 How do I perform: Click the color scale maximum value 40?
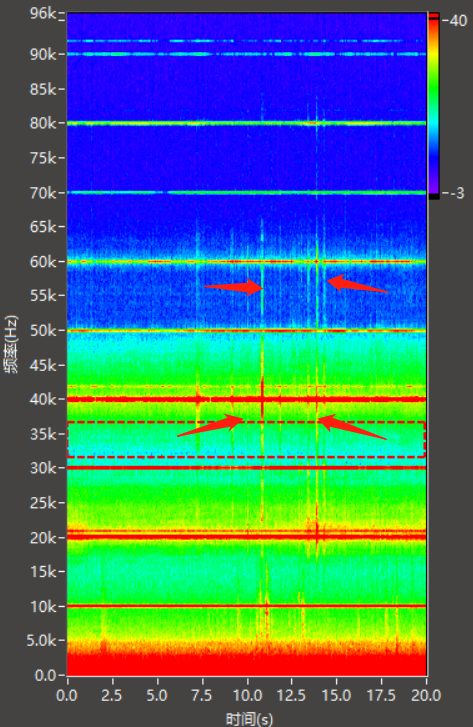point(458,21)
